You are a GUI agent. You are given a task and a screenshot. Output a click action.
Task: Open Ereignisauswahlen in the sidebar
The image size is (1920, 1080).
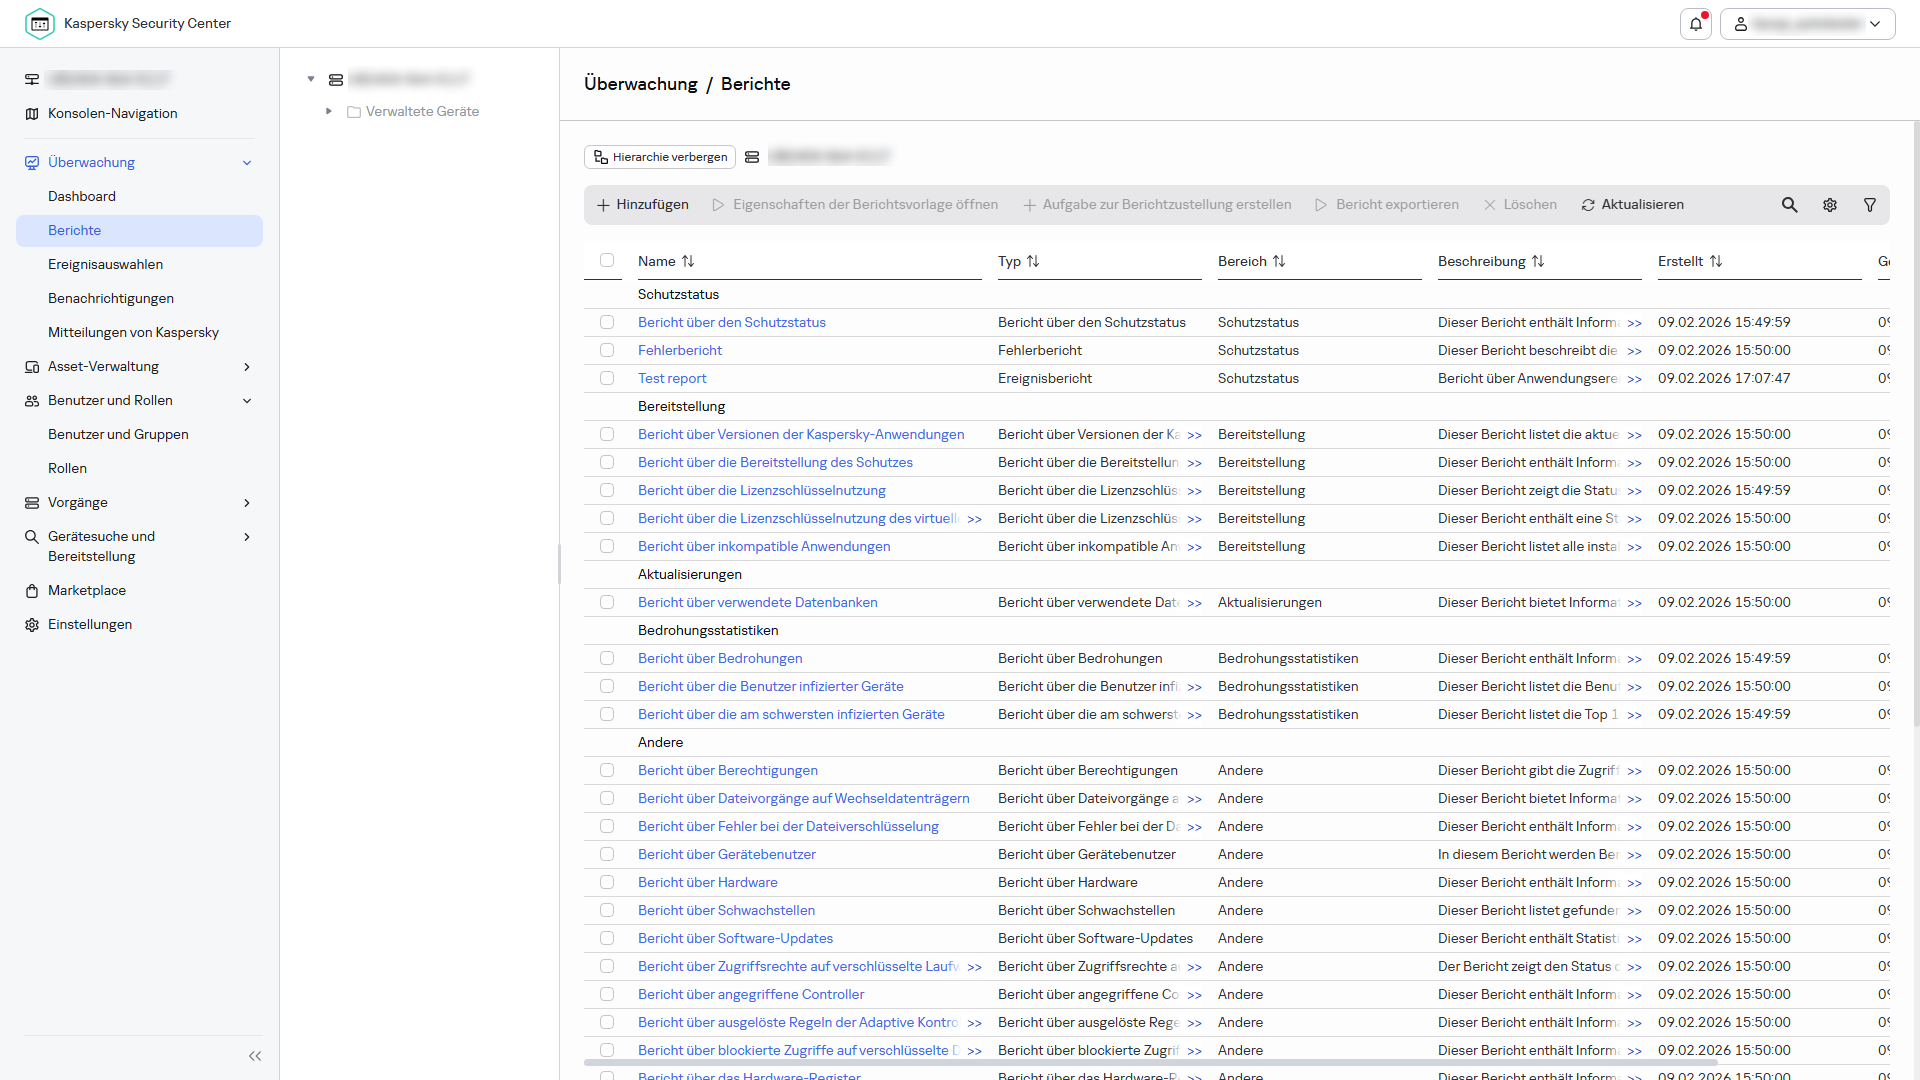pos(105,264)
